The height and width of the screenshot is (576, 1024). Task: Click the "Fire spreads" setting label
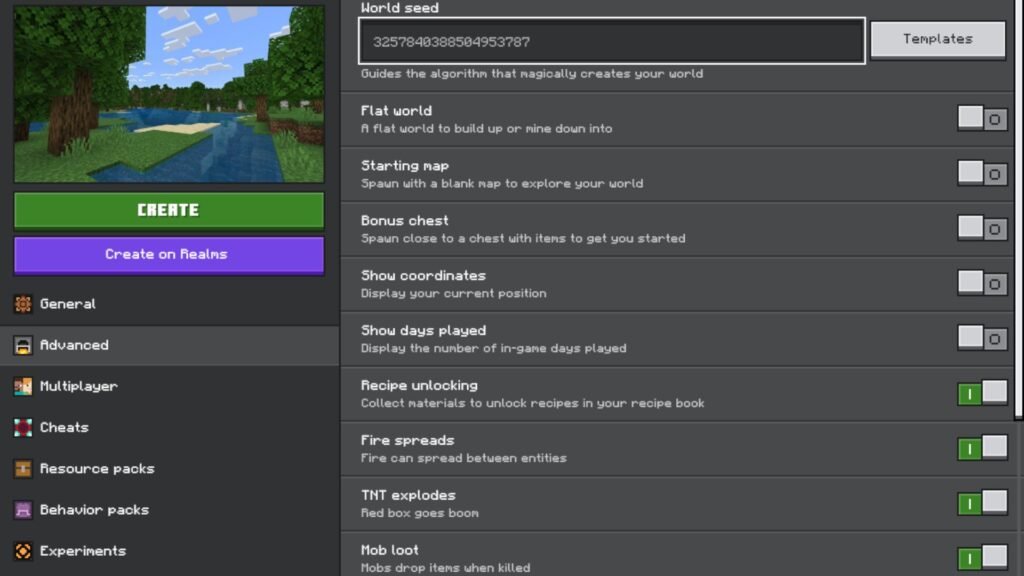click(408, 440)
